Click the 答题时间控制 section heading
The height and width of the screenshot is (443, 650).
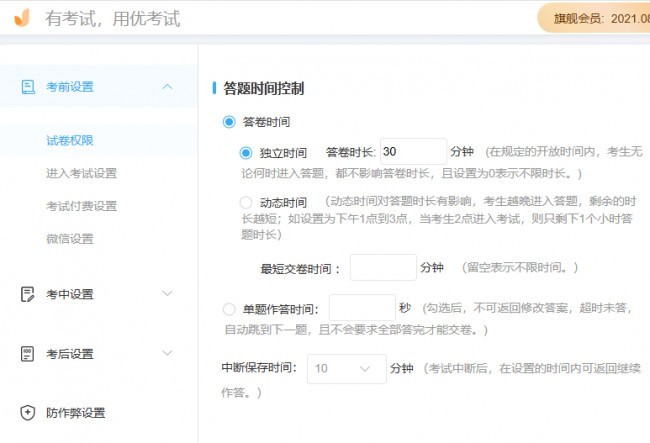[x=264, y=88]
